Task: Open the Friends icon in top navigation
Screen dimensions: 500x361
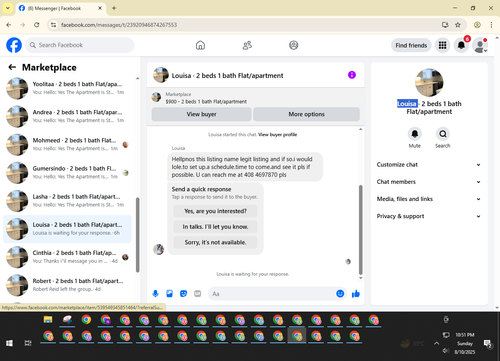Action: (x=247, y=45)
